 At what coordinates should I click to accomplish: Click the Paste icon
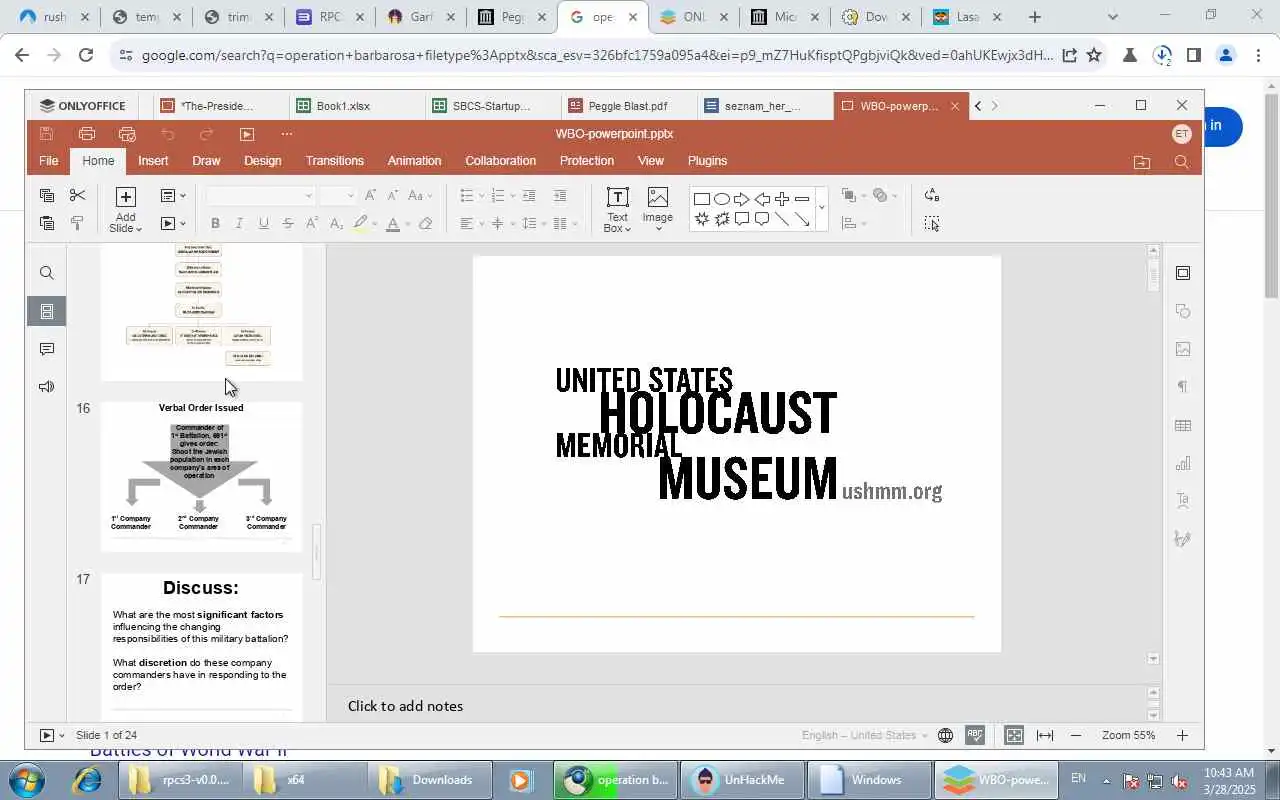pyautogui.click(x=47, y=223)
